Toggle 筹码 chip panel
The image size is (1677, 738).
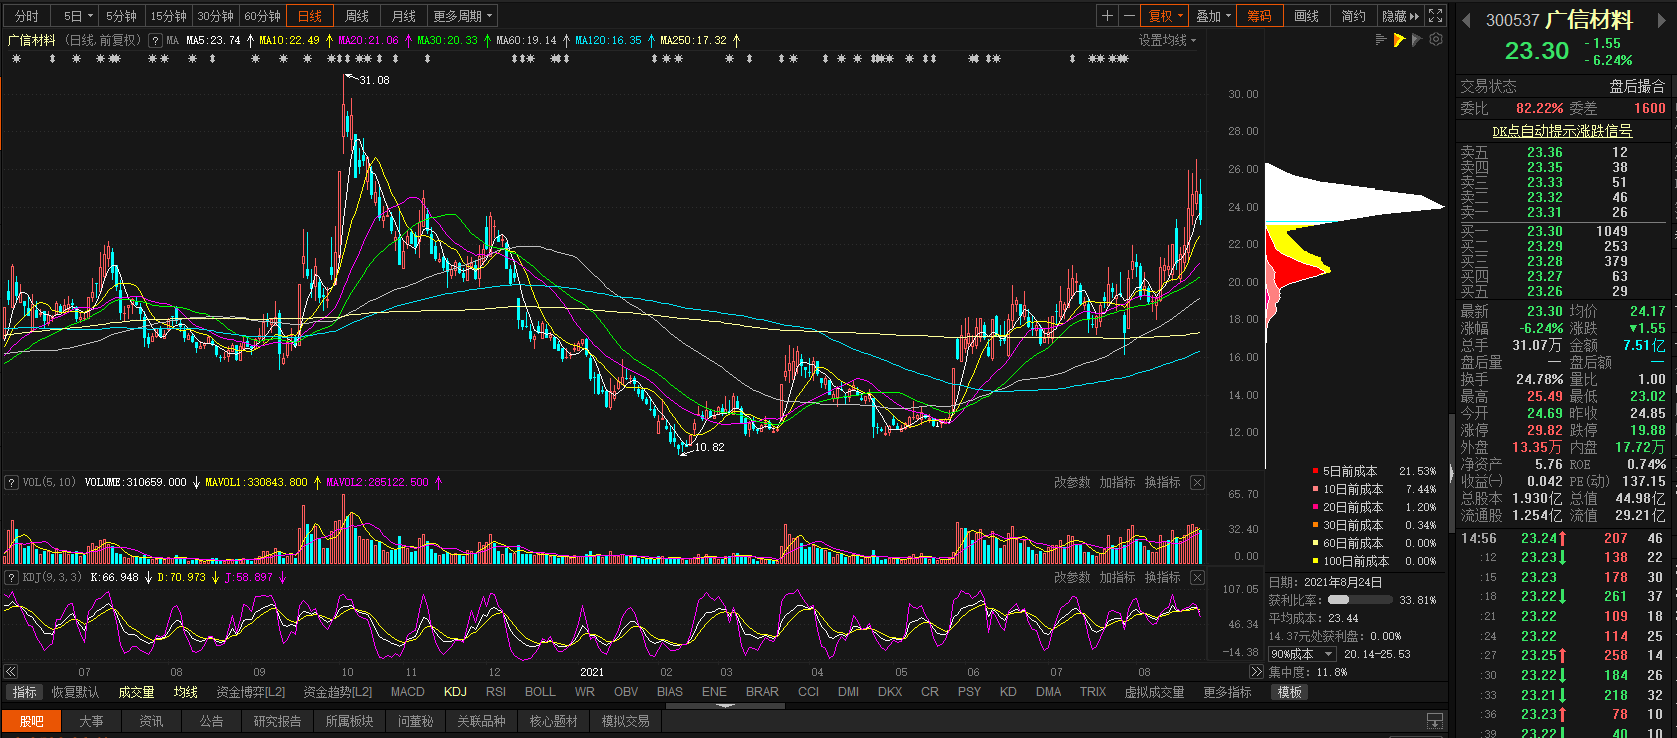click(1259, 16)
